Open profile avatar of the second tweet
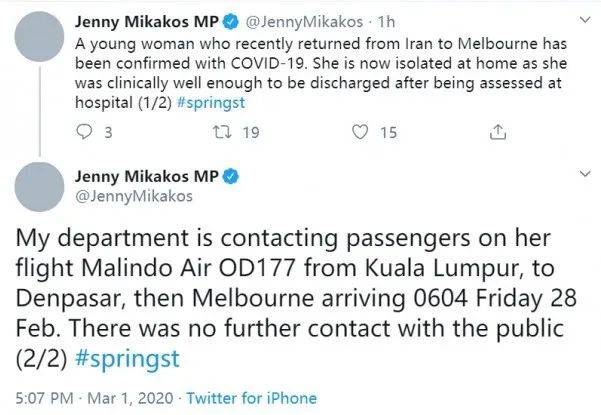Screen dimensions: 601x415 pos(39,187)
